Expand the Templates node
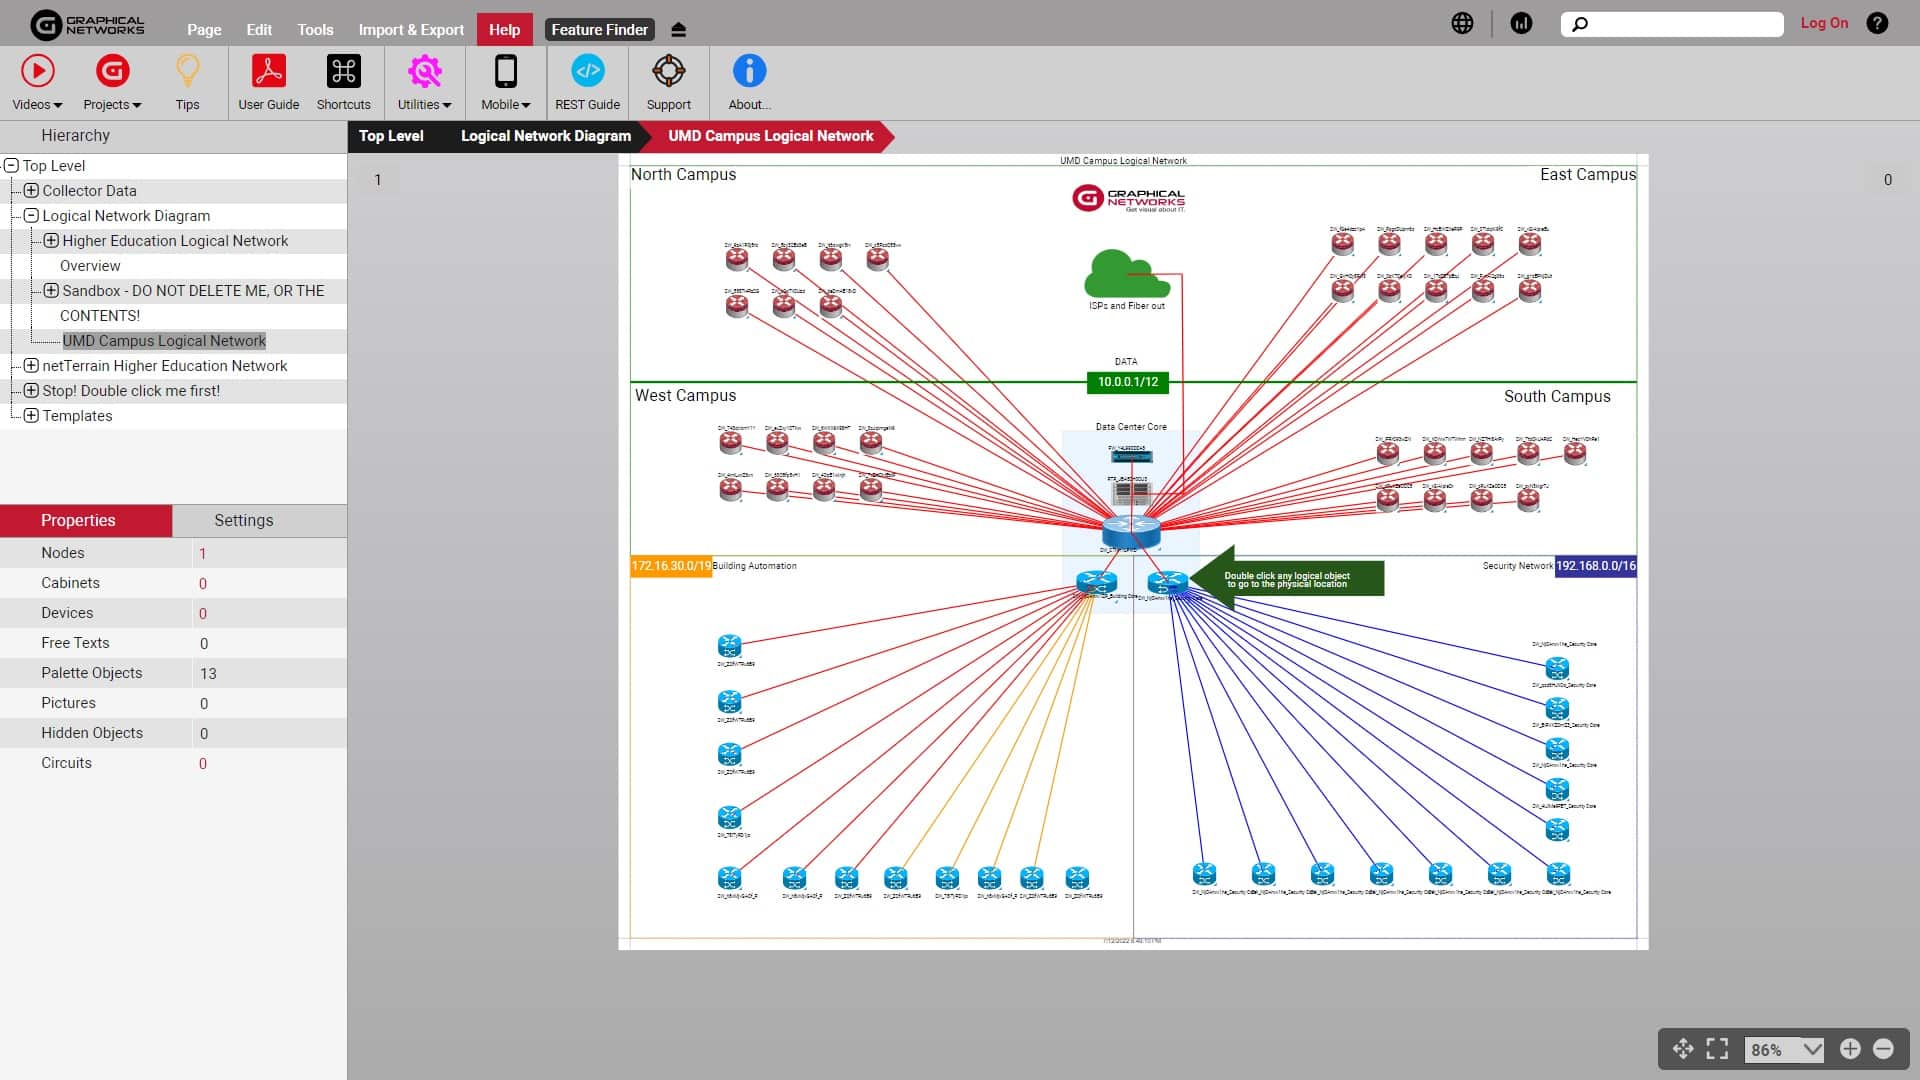The height and width of the screenshot is (1080, 1920). [x=31, y=415]
